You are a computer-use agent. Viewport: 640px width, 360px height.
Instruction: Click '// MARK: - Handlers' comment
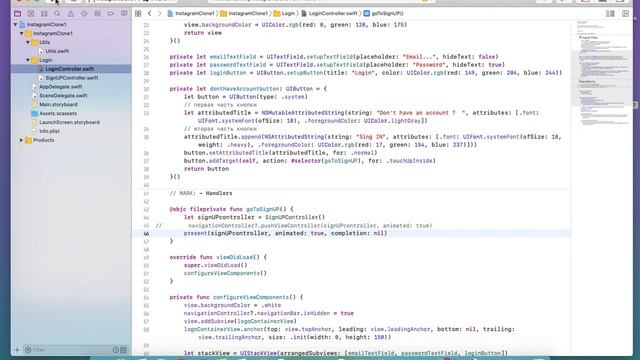[x=200, y=193]
